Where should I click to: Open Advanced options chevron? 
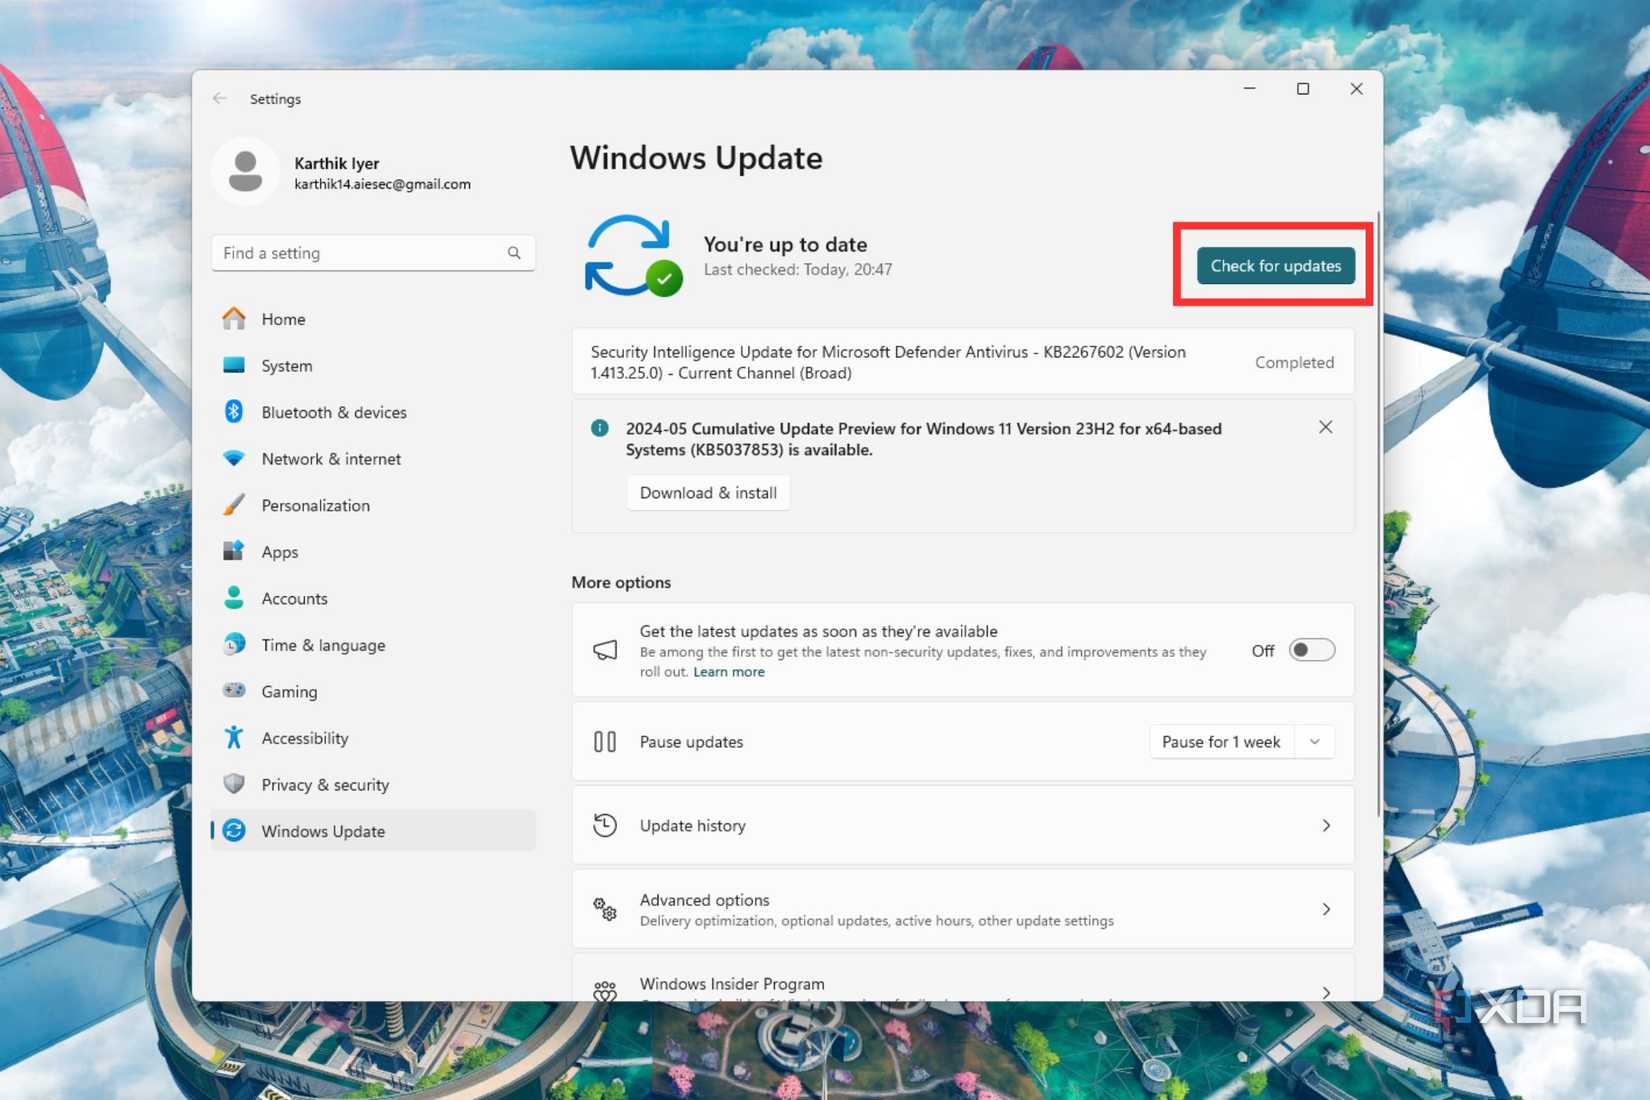pos(1326,909)
